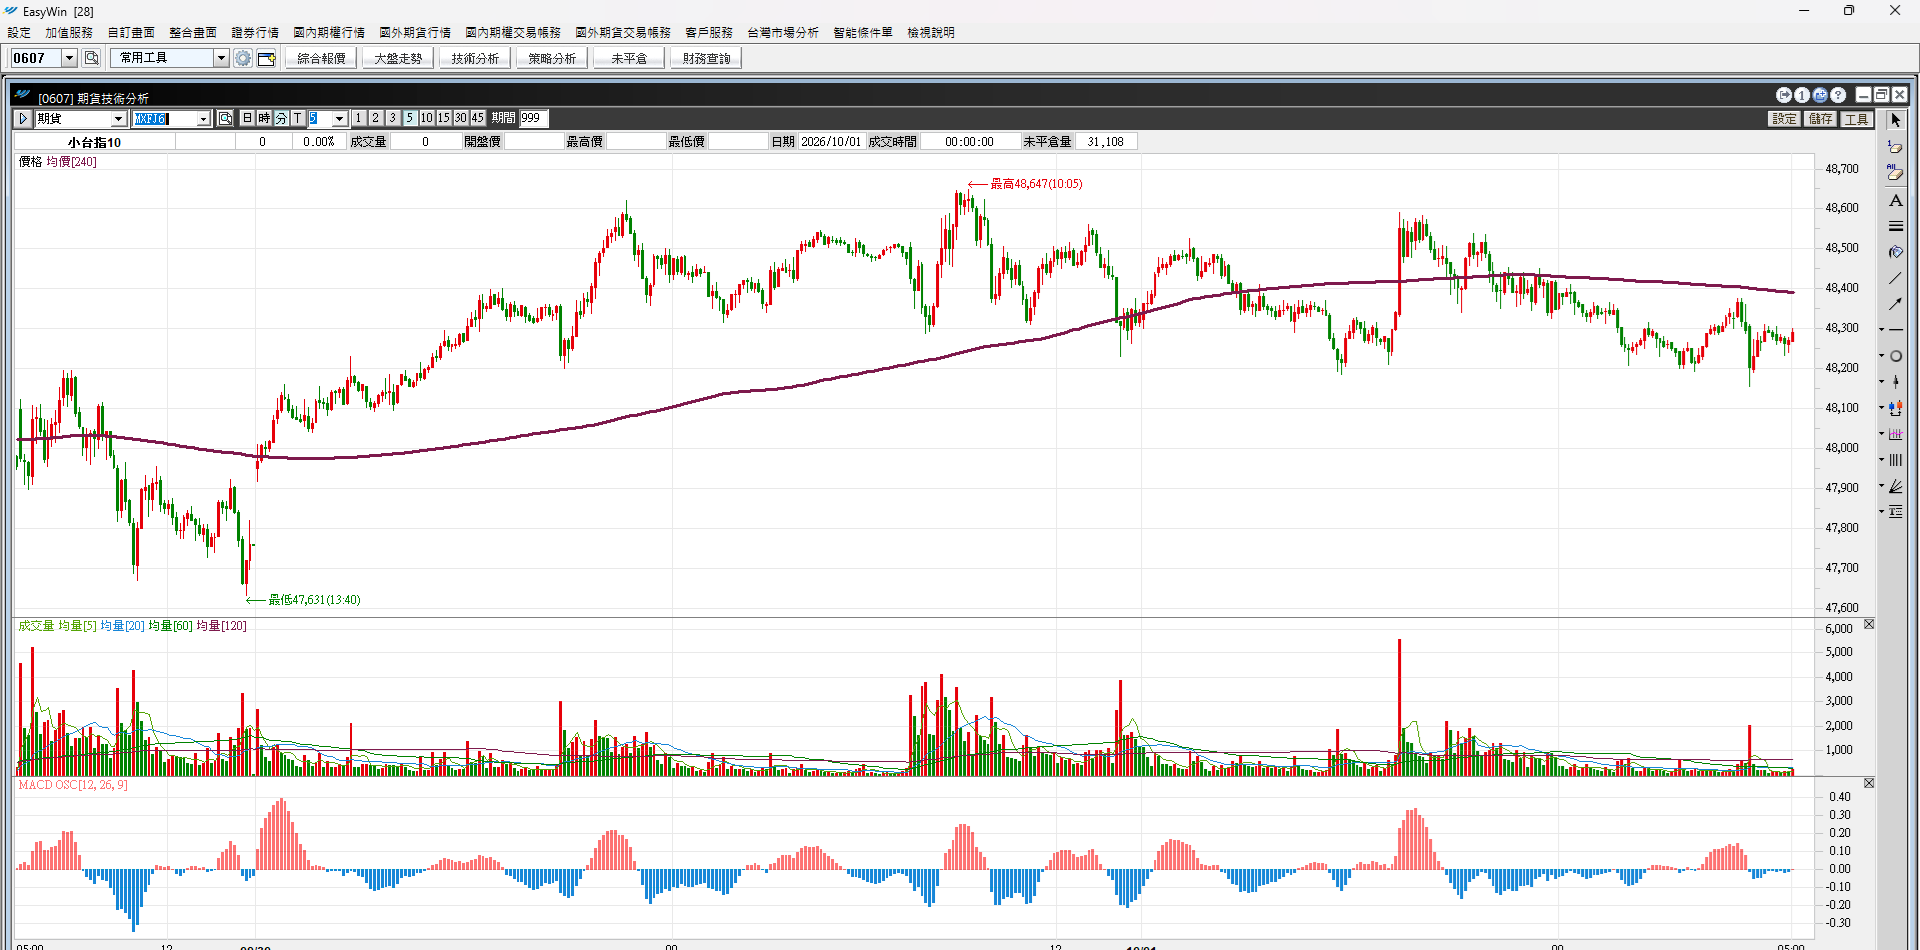Select the diagonal trend line tool

click(x=1895, y=278)
